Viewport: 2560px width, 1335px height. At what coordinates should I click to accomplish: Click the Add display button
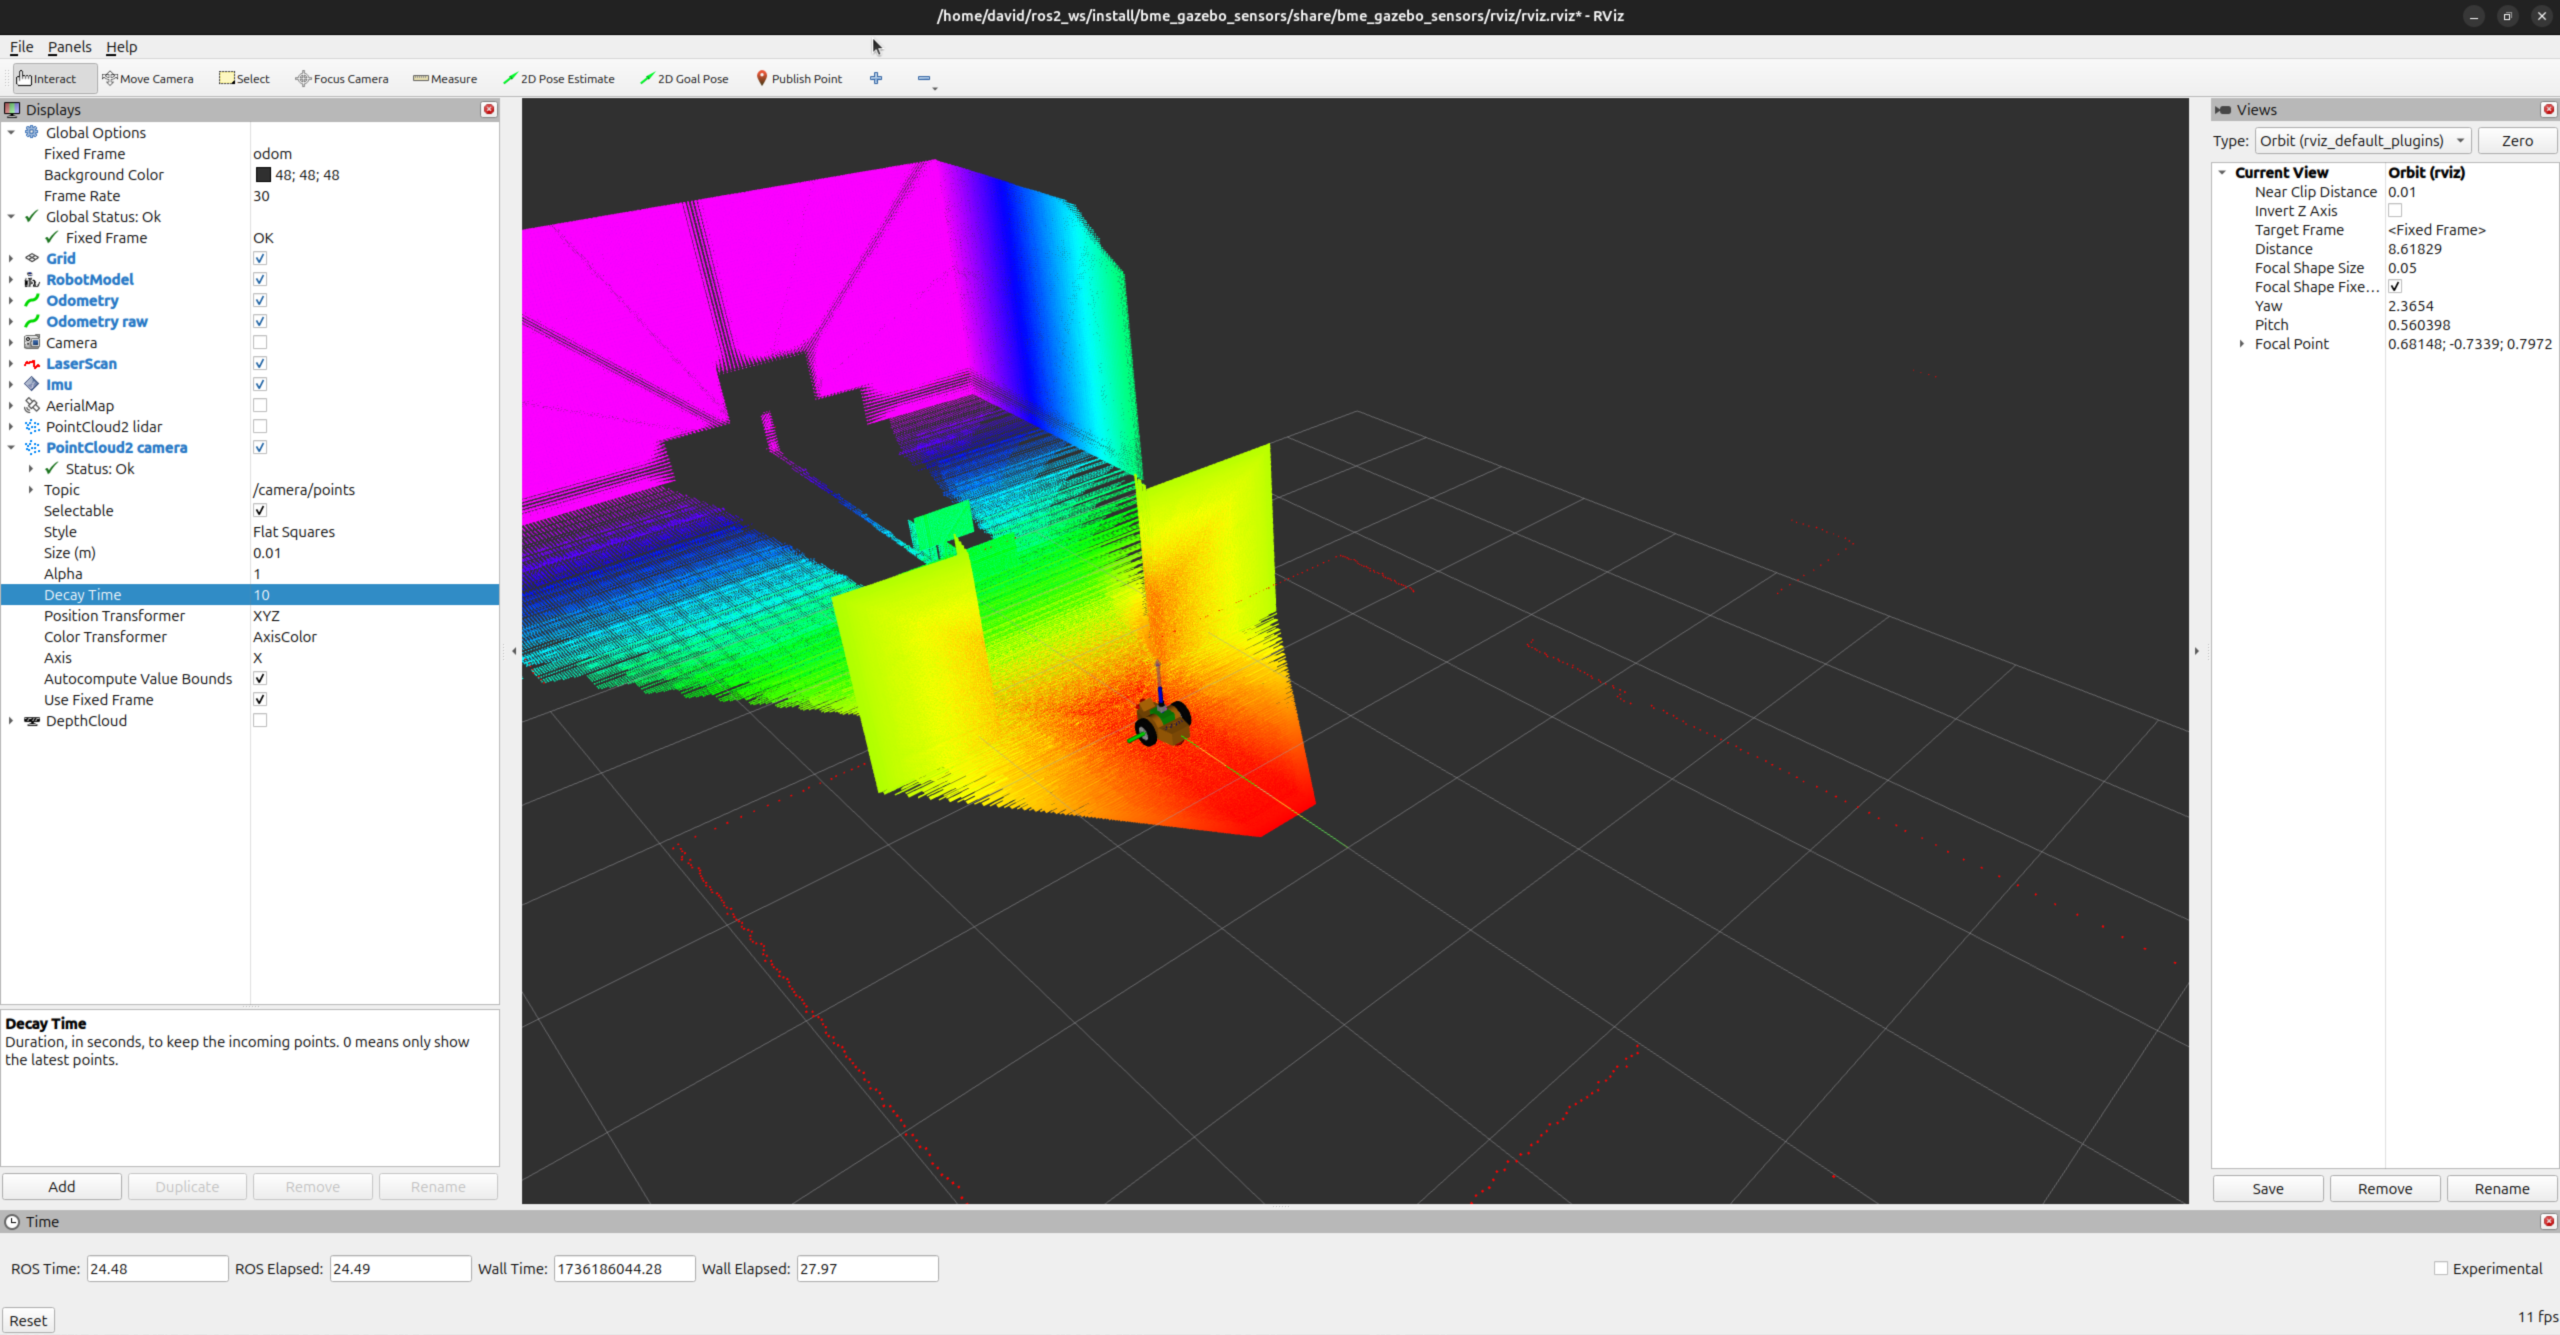(x=62, y=1187)
